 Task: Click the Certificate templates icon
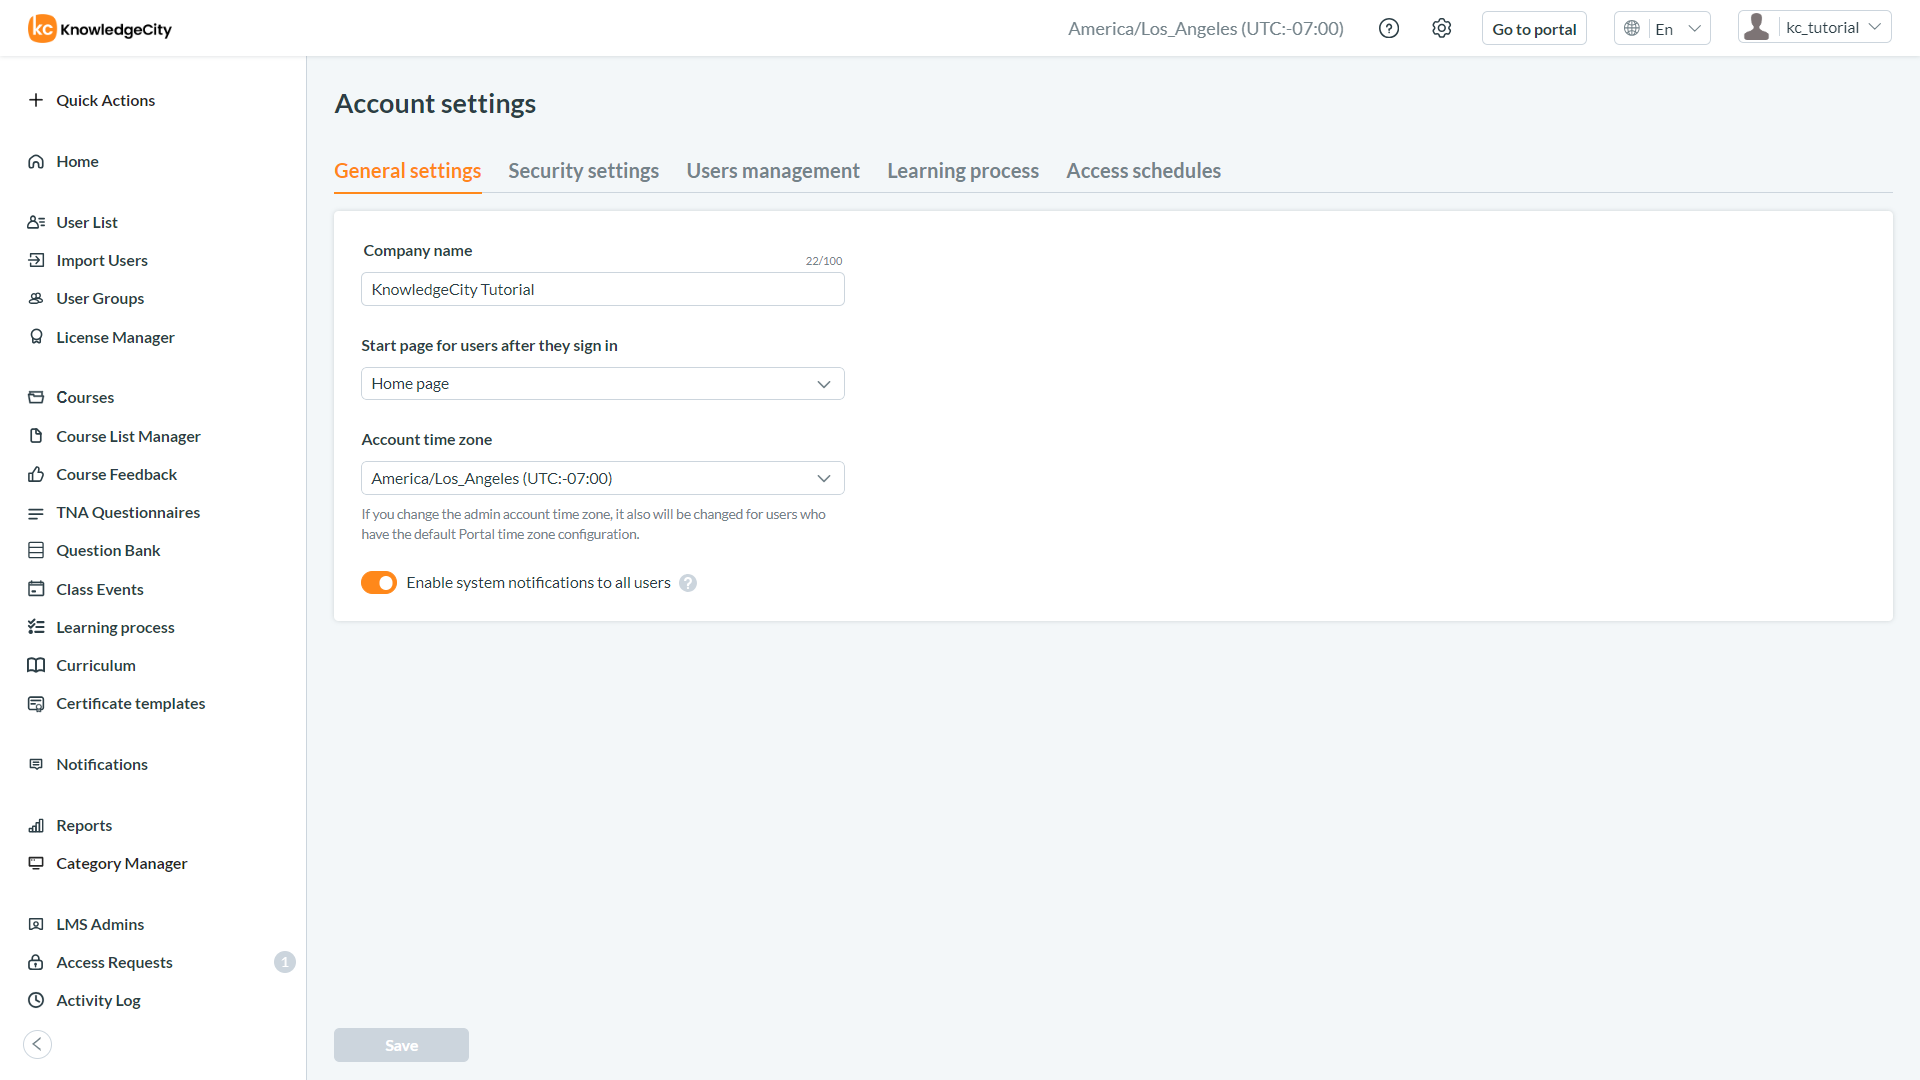36,703
